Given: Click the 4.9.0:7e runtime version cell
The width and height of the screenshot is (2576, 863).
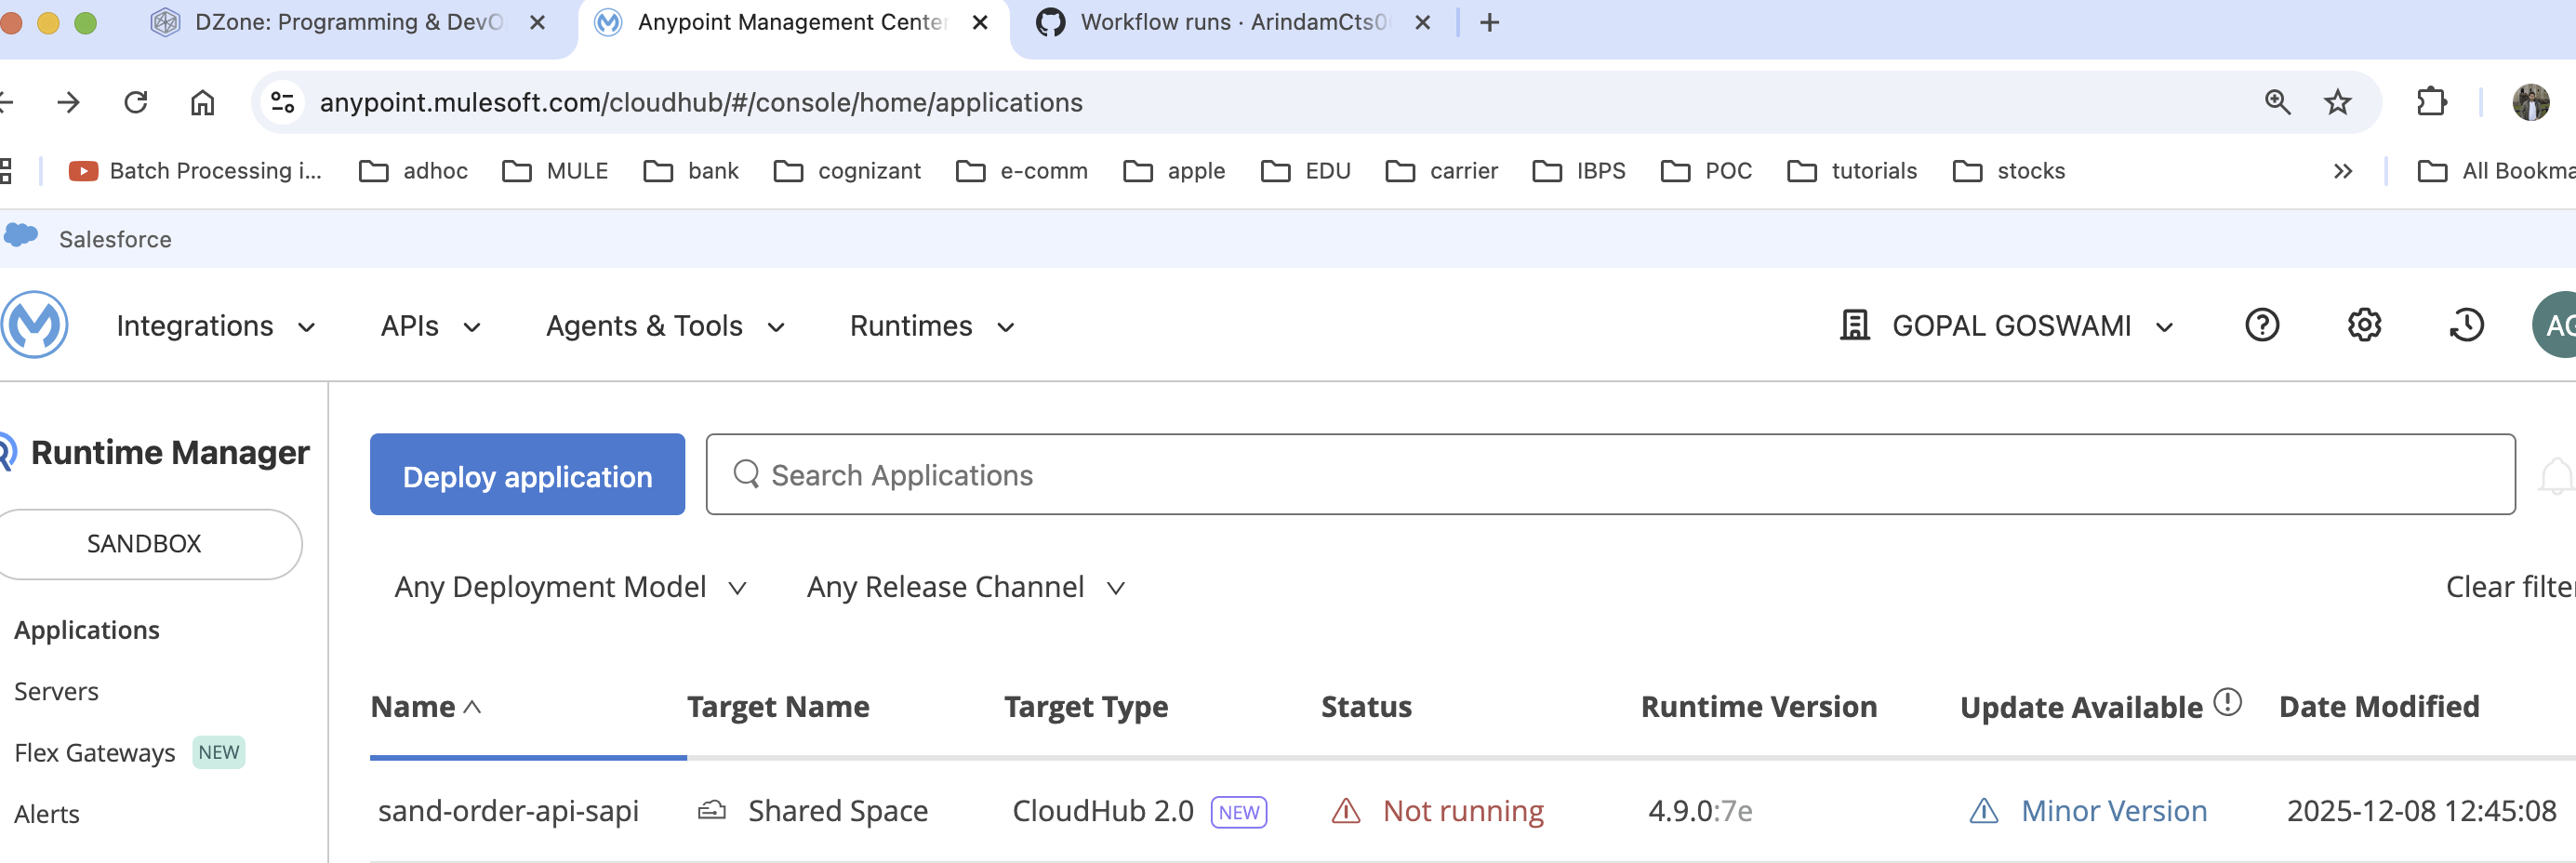Looking at the screenshot, I should [1700, 810].
